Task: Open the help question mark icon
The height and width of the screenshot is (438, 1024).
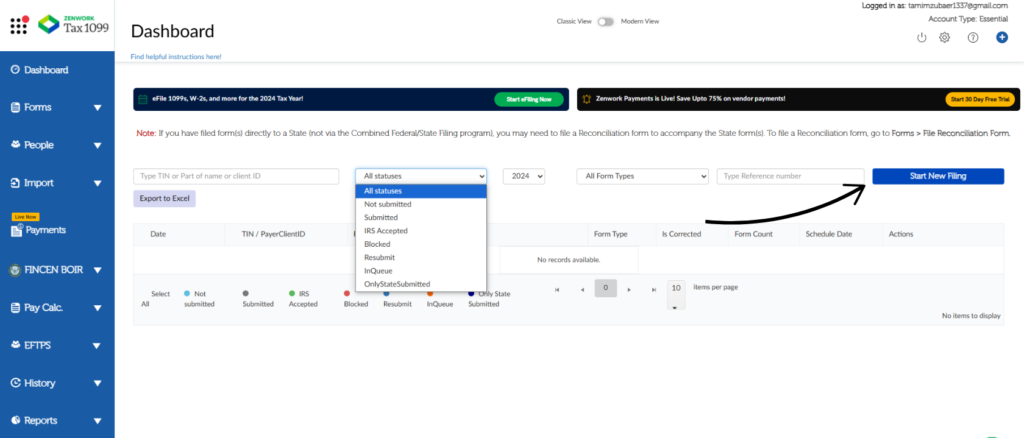Action: click(x=972, y=37)
